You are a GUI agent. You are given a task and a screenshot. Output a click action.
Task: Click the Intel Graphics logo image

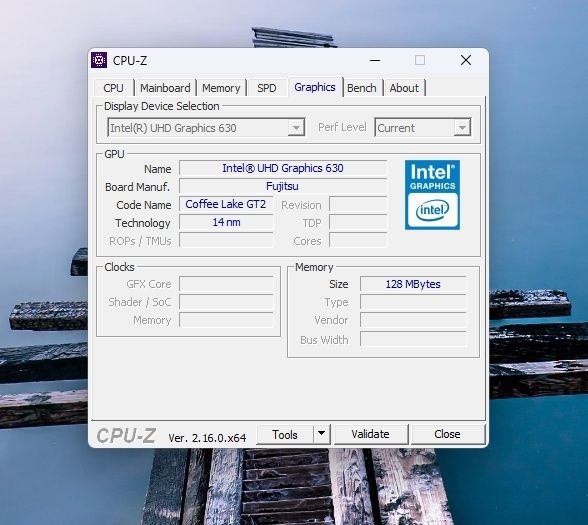tap(432, 195)
